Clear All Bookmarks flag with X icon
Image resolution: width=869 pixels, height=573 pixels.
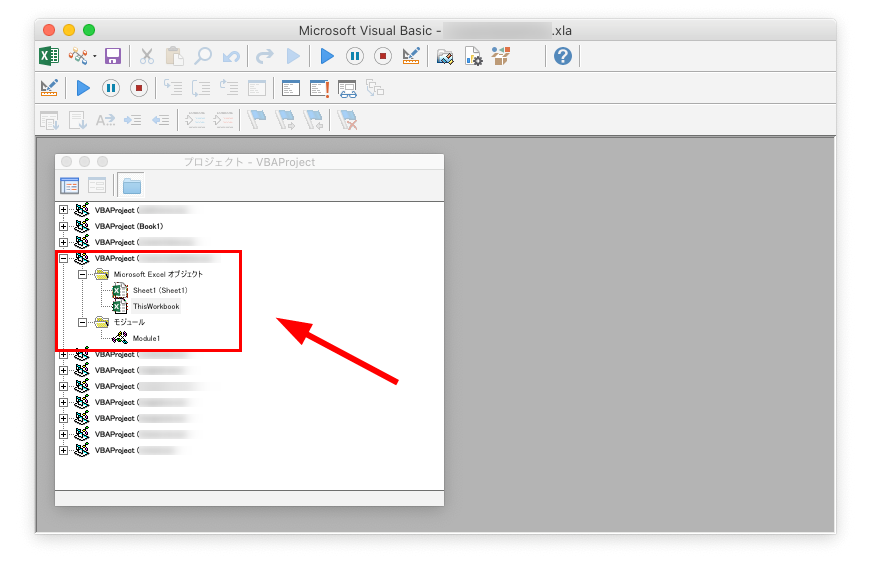(x=347, y=120)
